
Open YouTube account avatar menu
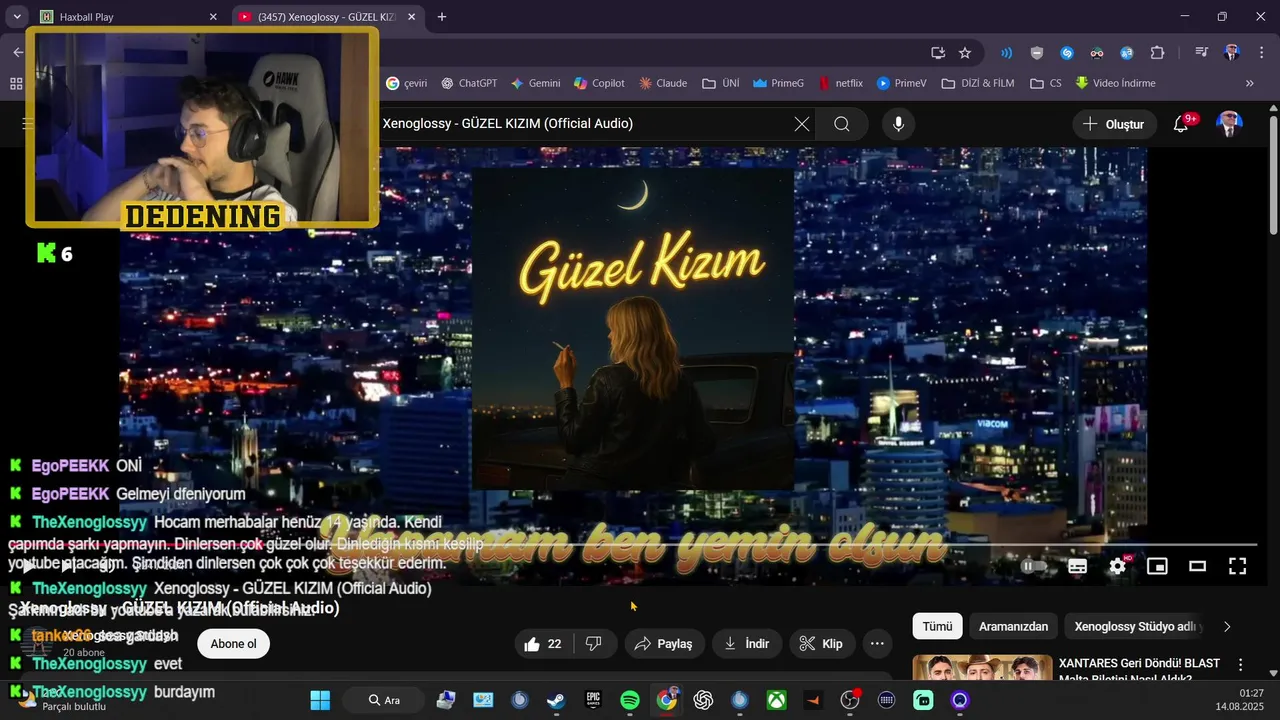(x=1229, y=124)
